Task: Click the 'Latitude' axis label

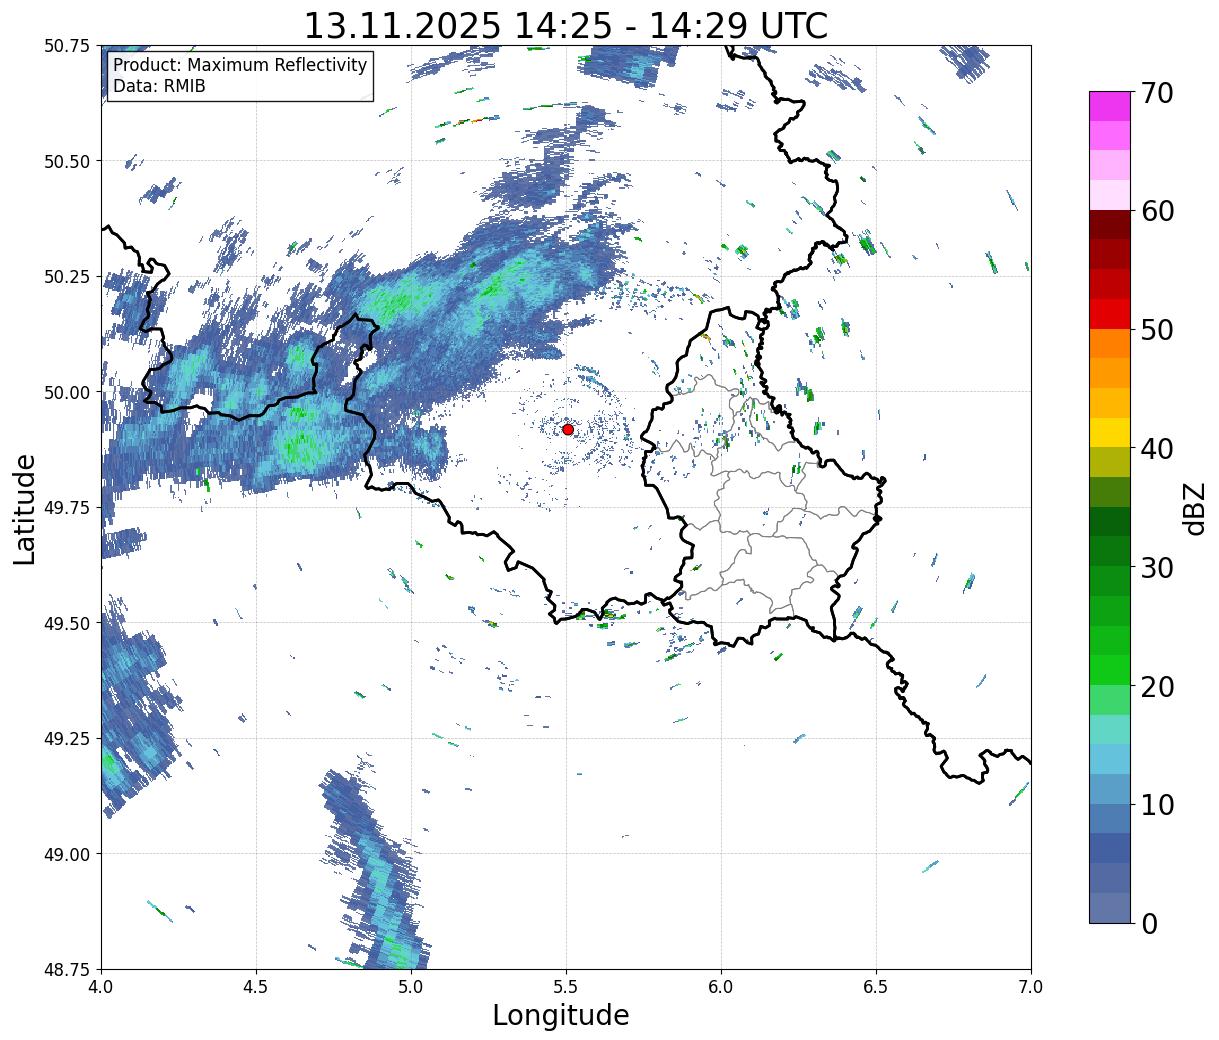Action: click(x=25, y=509)
